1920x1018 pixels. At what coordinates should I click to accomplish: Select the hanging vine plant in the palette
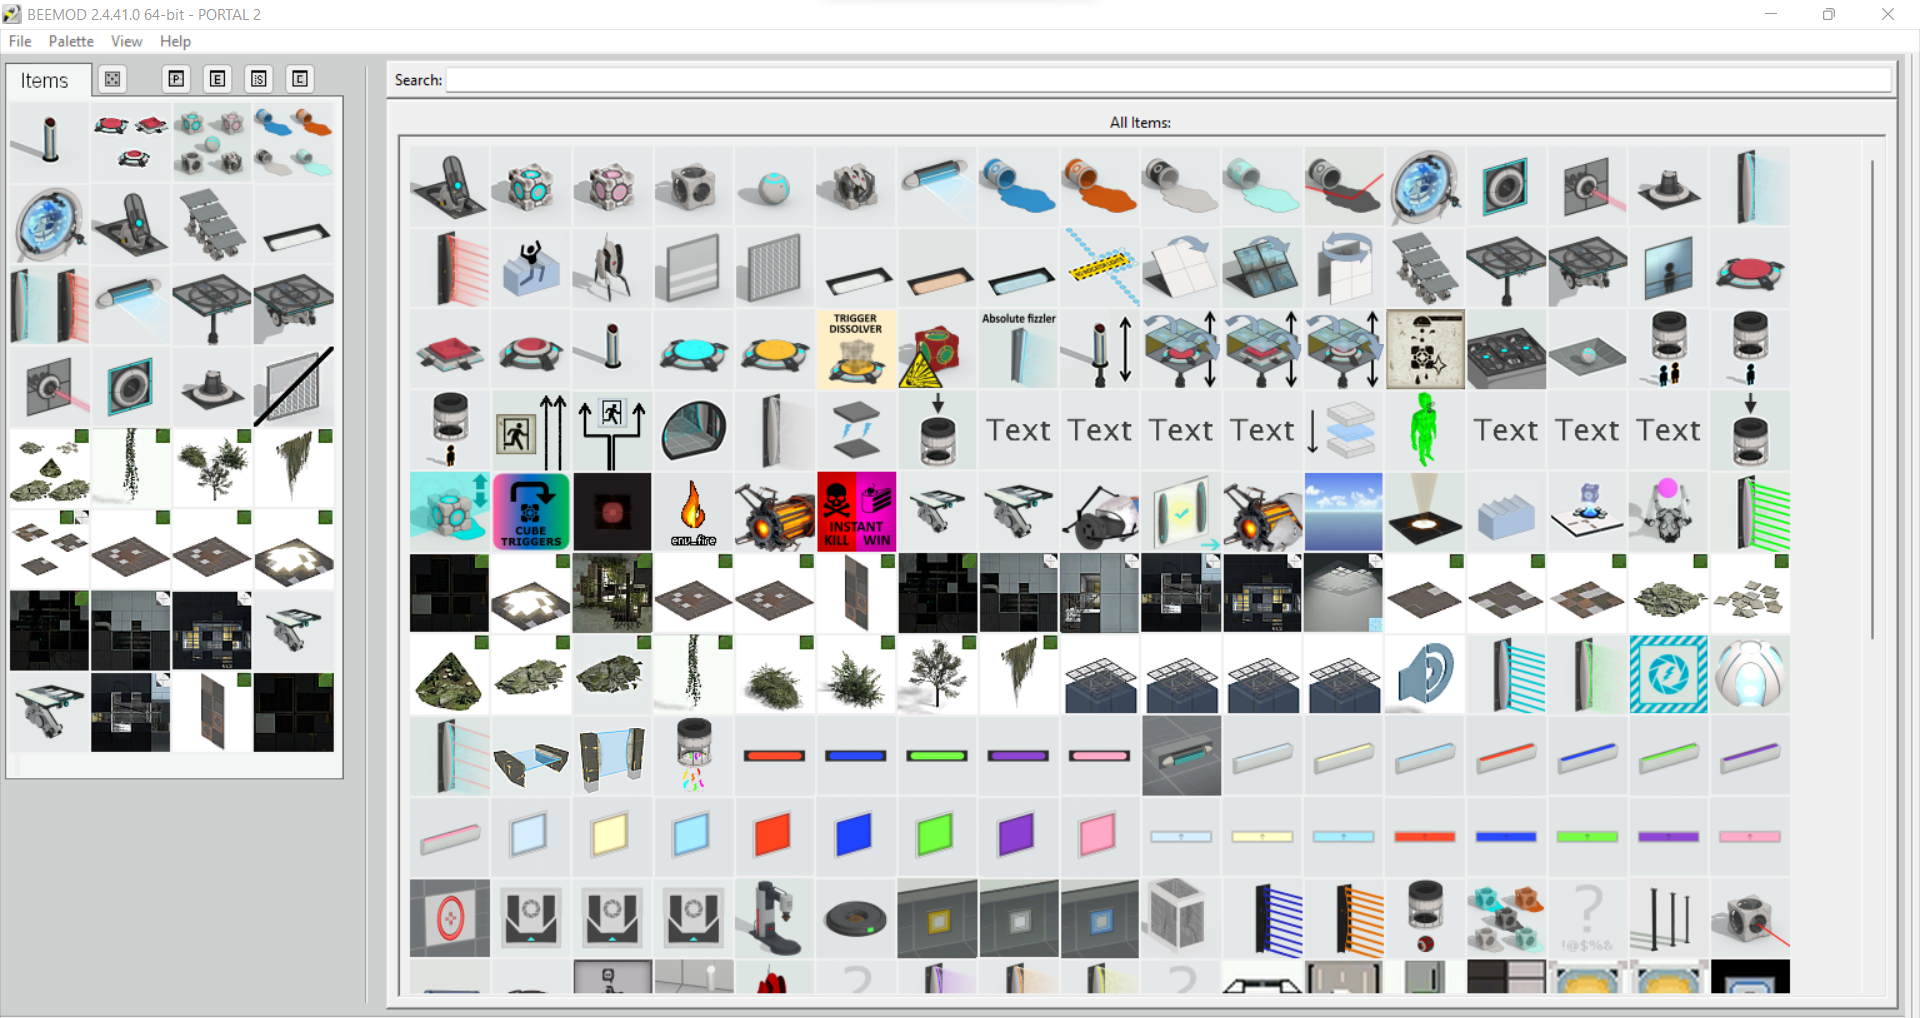pyautogui.click(x=131, y=467)
